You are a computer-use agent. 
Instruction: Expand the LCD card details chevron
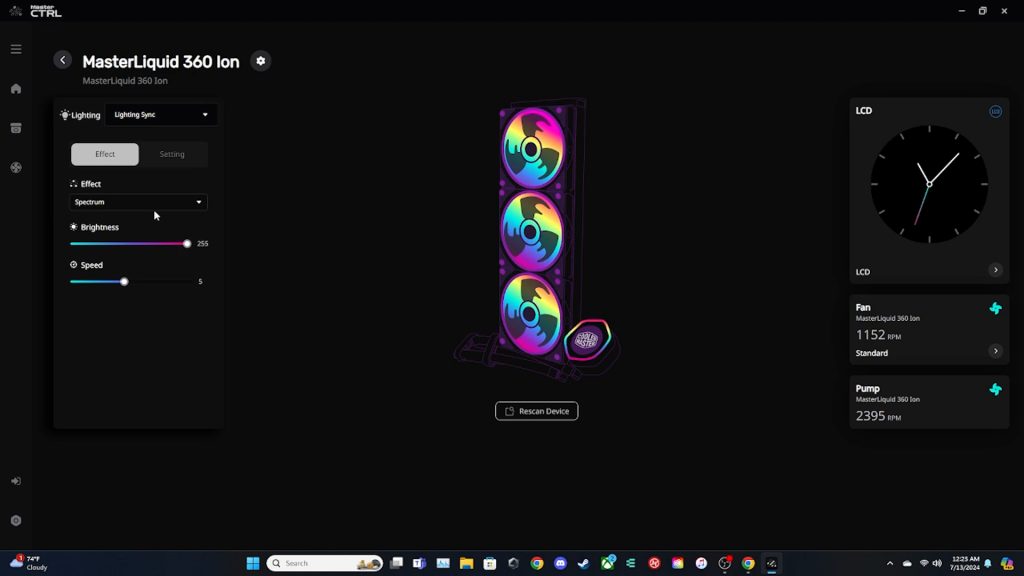click(995, 271)
